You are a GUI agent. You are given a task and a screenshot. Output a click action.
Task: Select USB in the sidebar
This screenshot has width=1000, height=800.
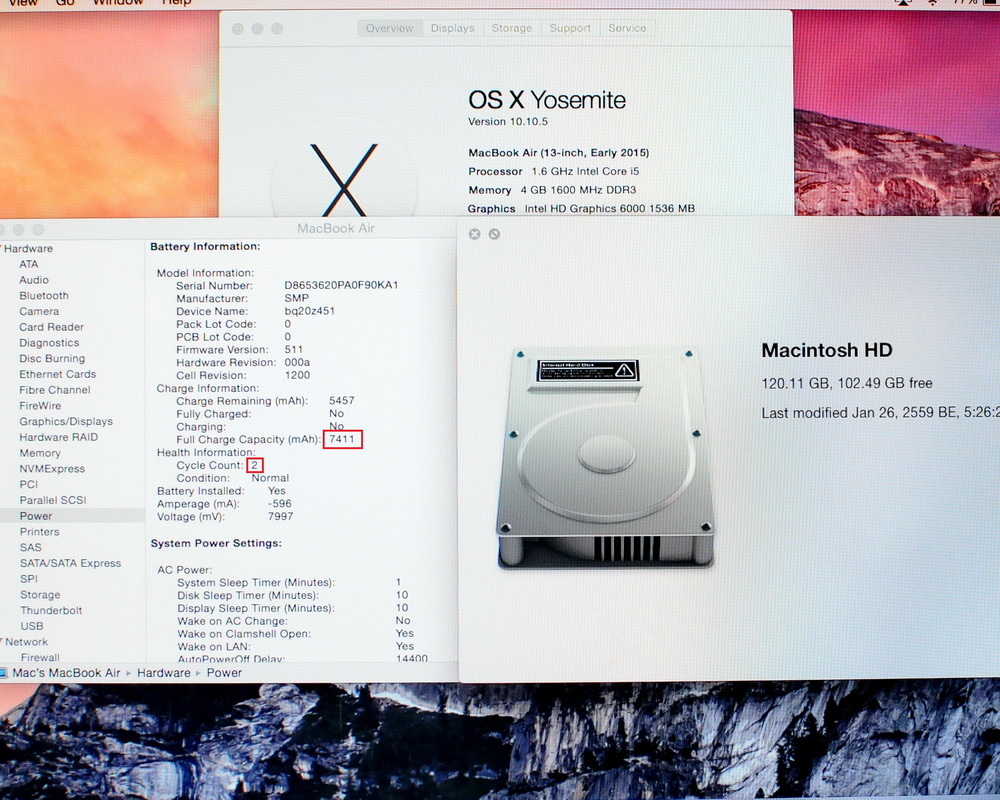32,626
